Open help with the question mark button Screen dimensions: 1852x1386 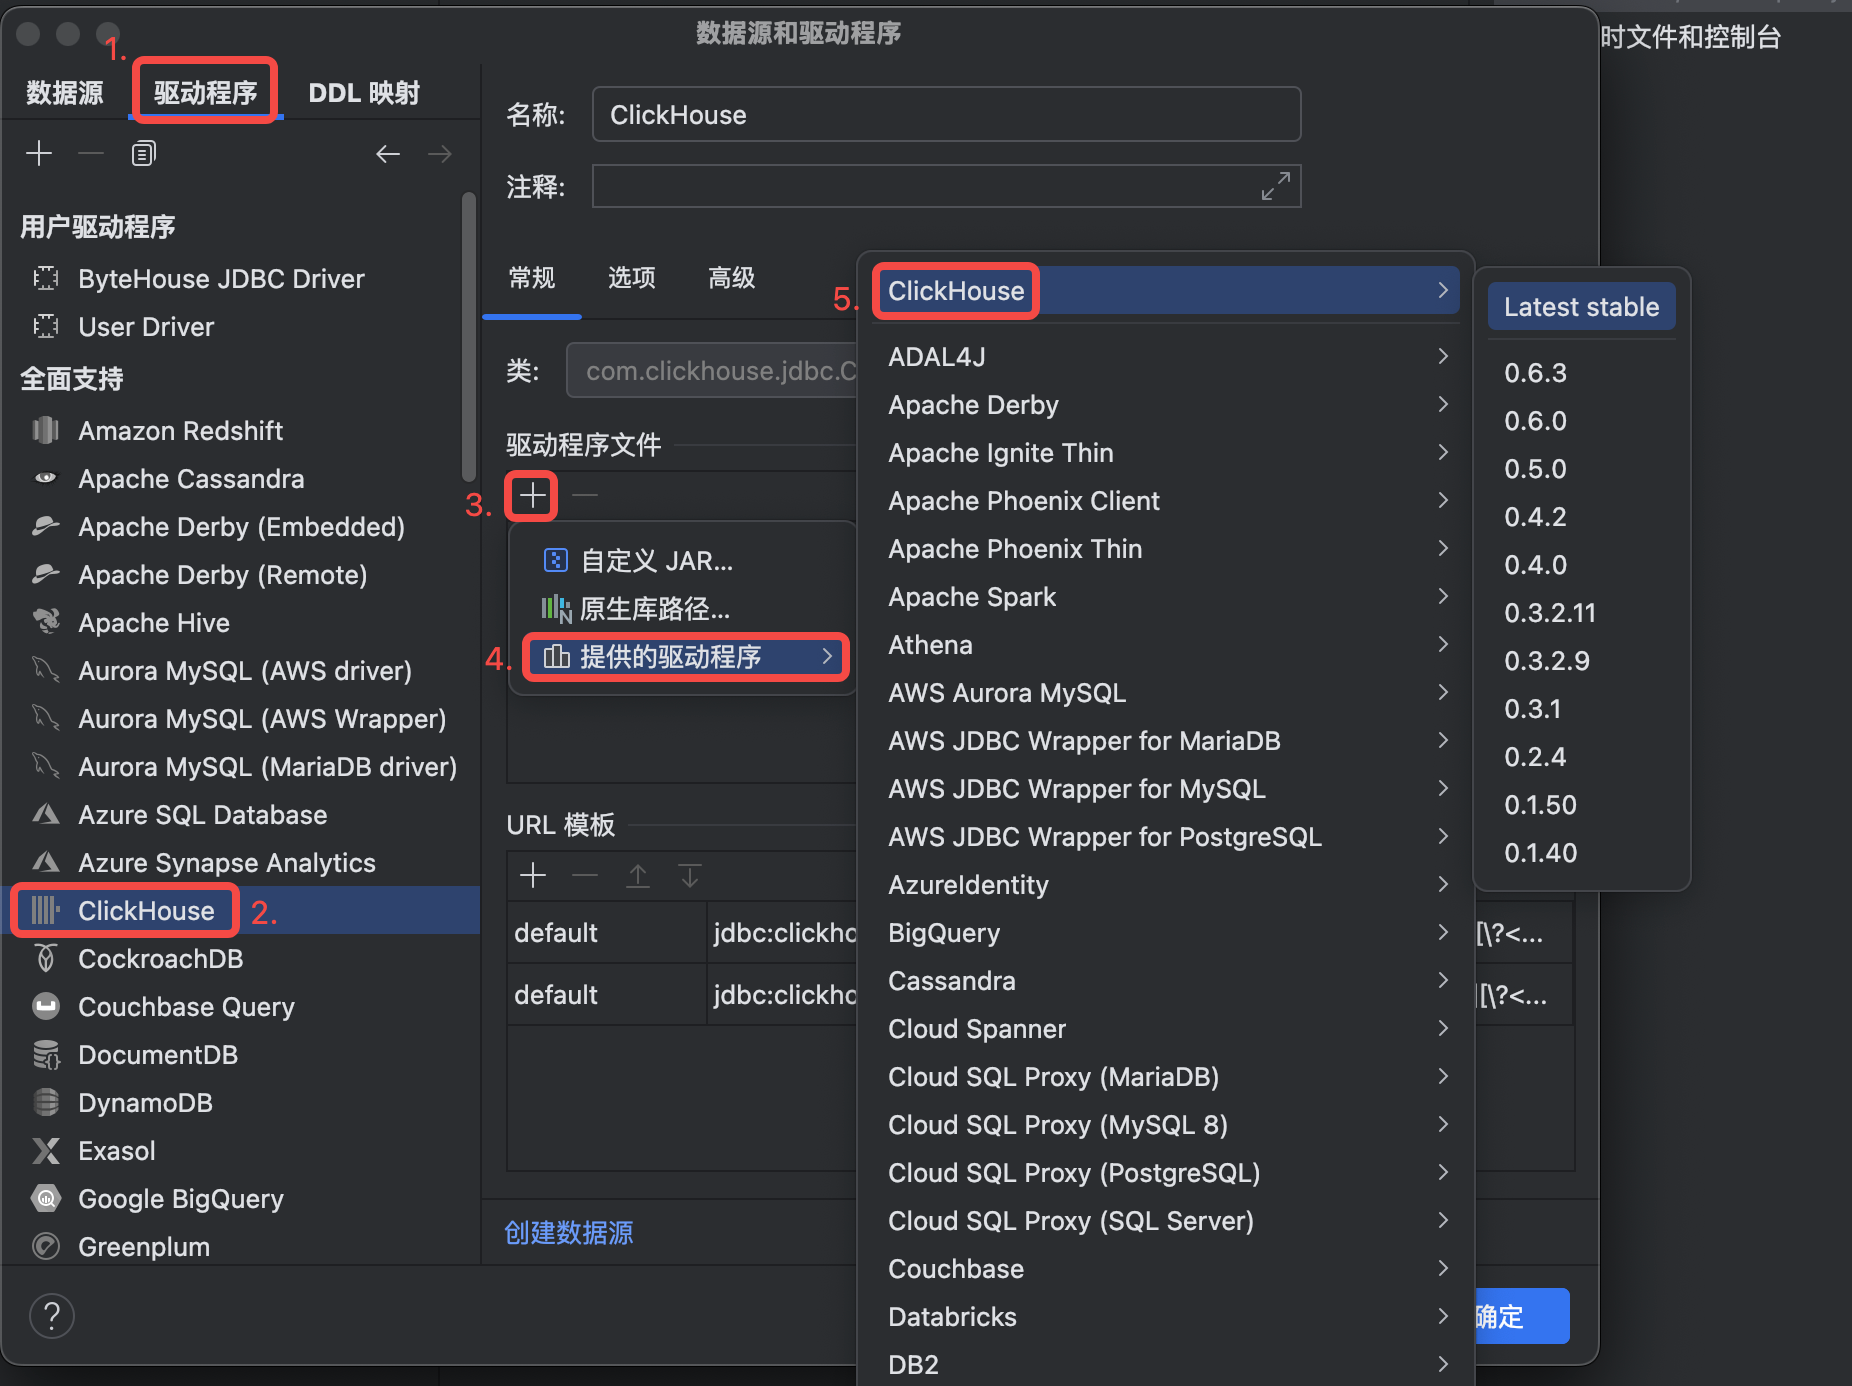52,1315
